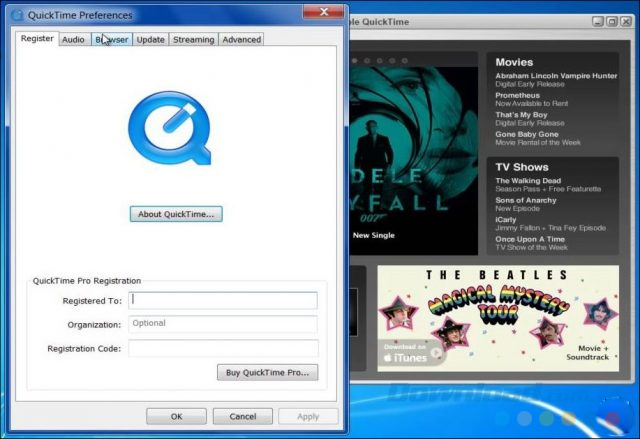
Task: Select the last carousel page dot
Action: pyautogui.click(x=405, y=61)
